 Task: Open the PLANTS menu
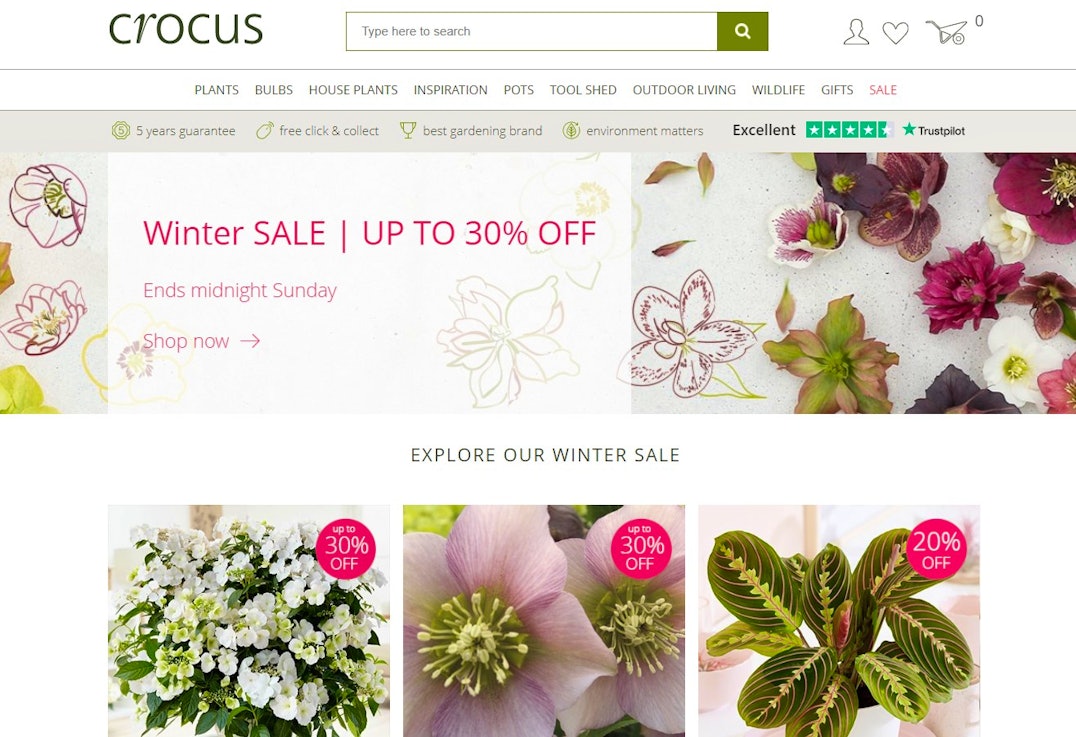216,90
